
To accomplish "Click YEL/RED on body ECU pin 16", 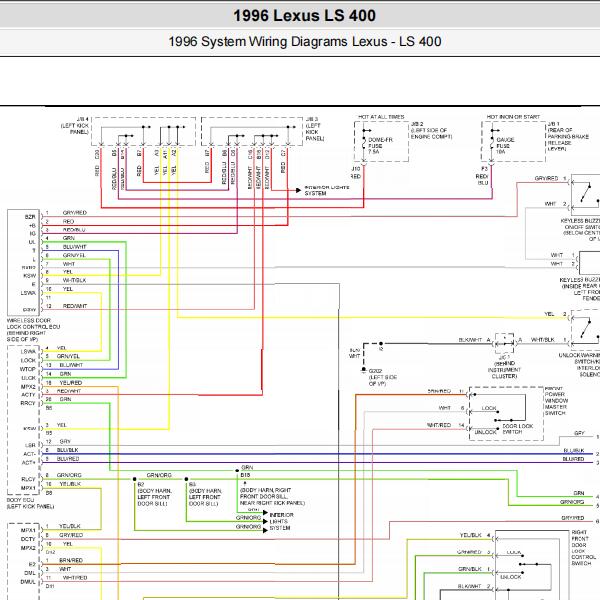I will coord(71,383).
